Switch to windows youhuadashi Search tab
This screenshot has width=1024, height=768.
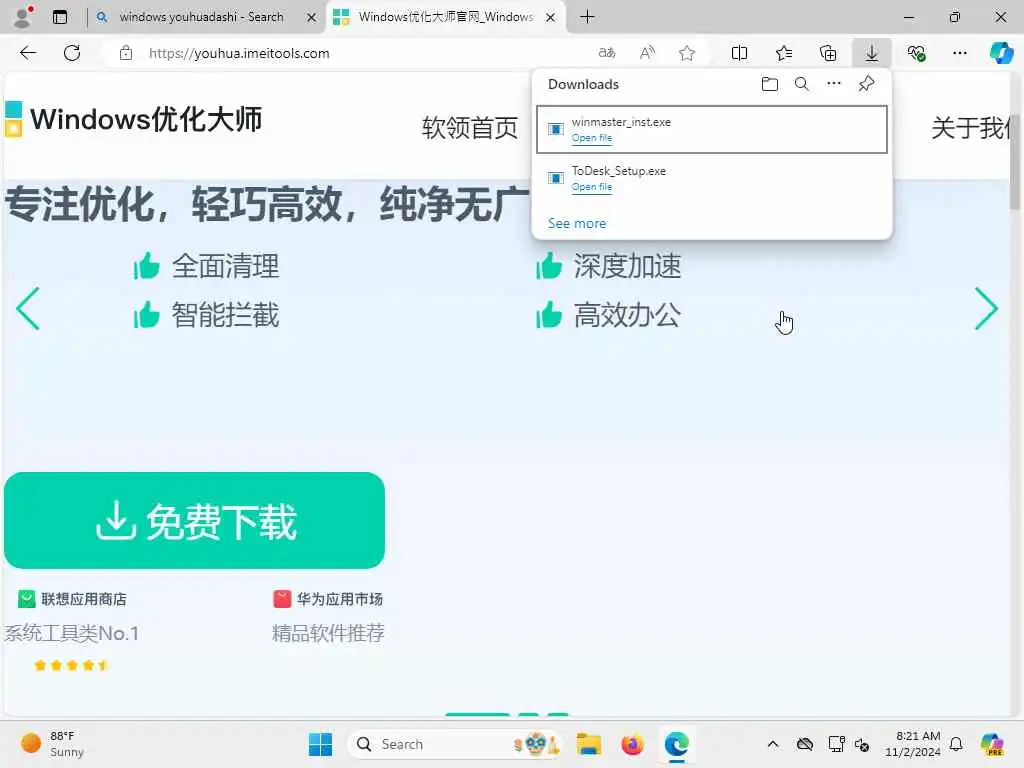(200, 17)
